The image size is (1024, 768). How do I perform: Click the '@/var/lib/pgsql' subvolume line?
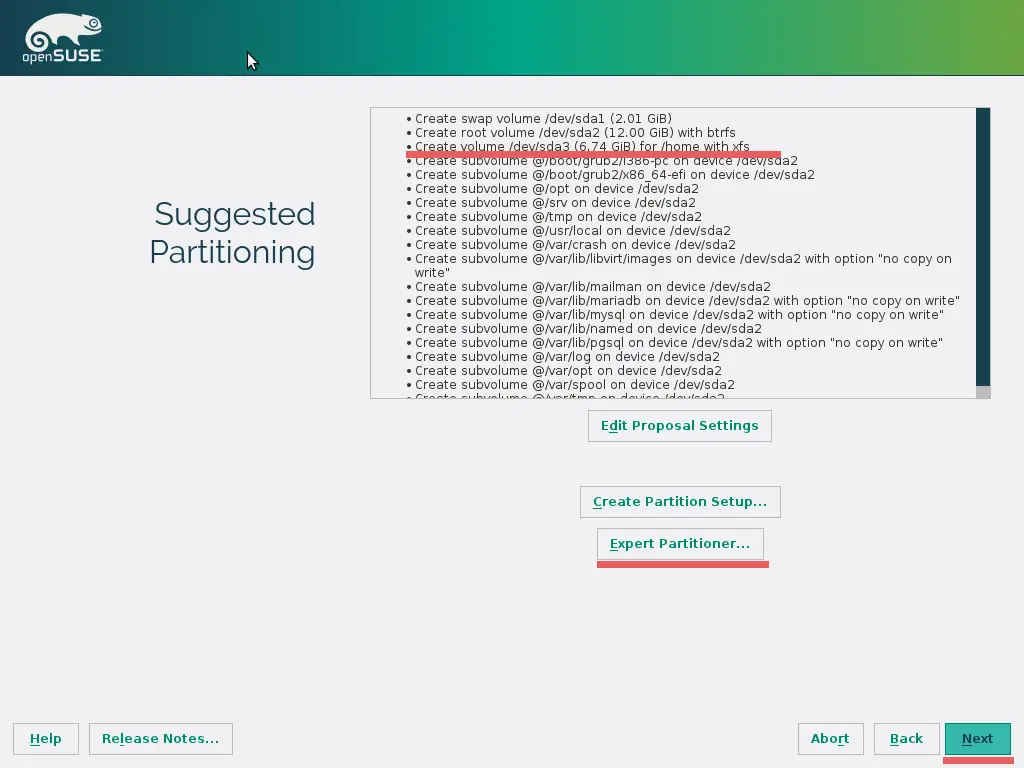click(x=679, y=343)
